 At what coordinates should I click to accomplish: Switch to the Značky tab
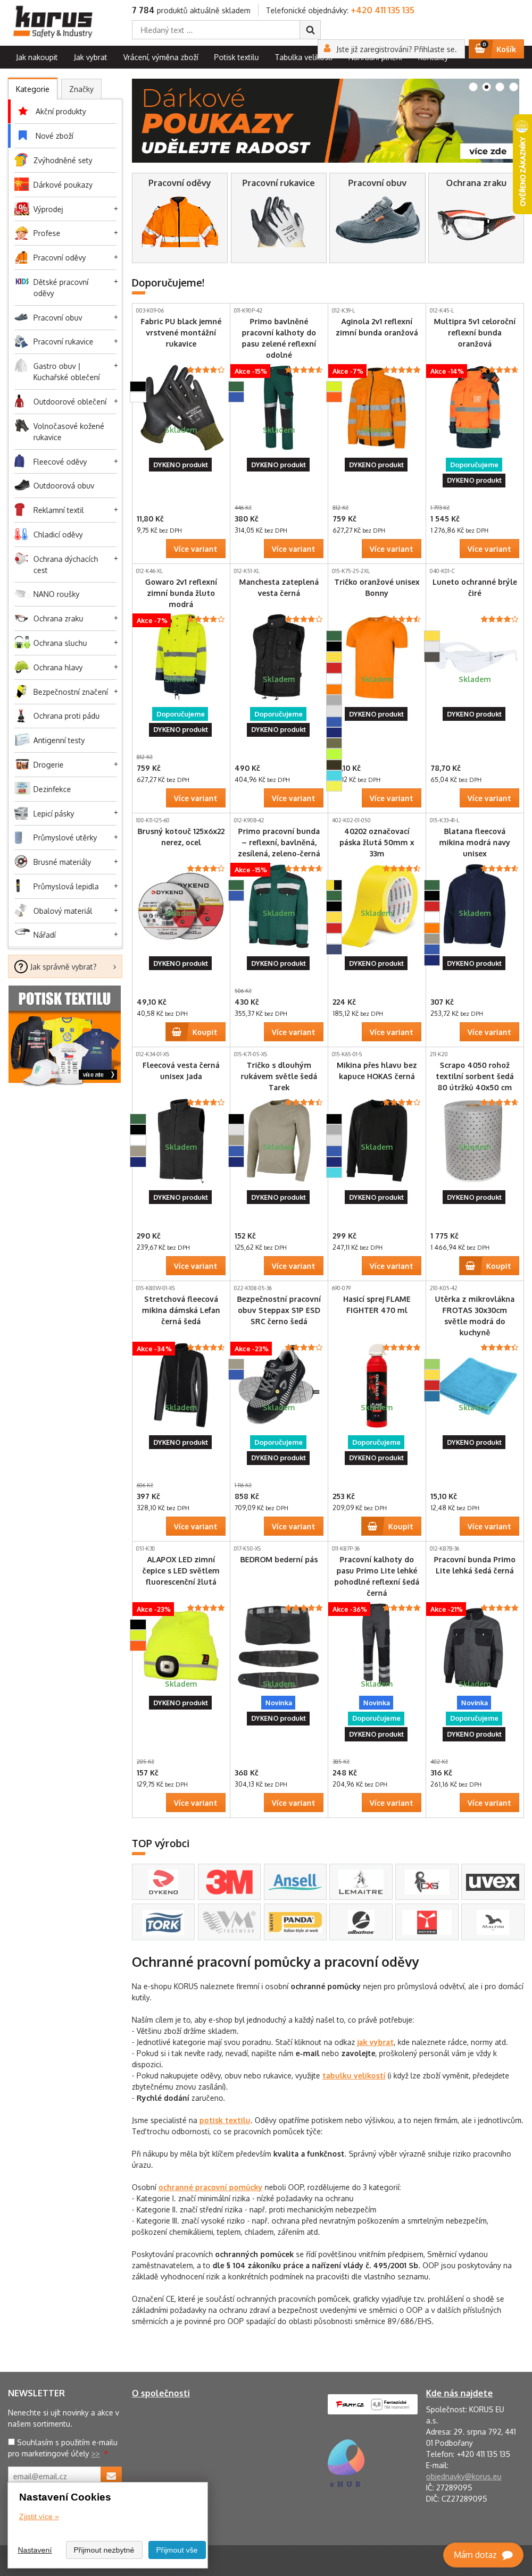coord(81,89)
